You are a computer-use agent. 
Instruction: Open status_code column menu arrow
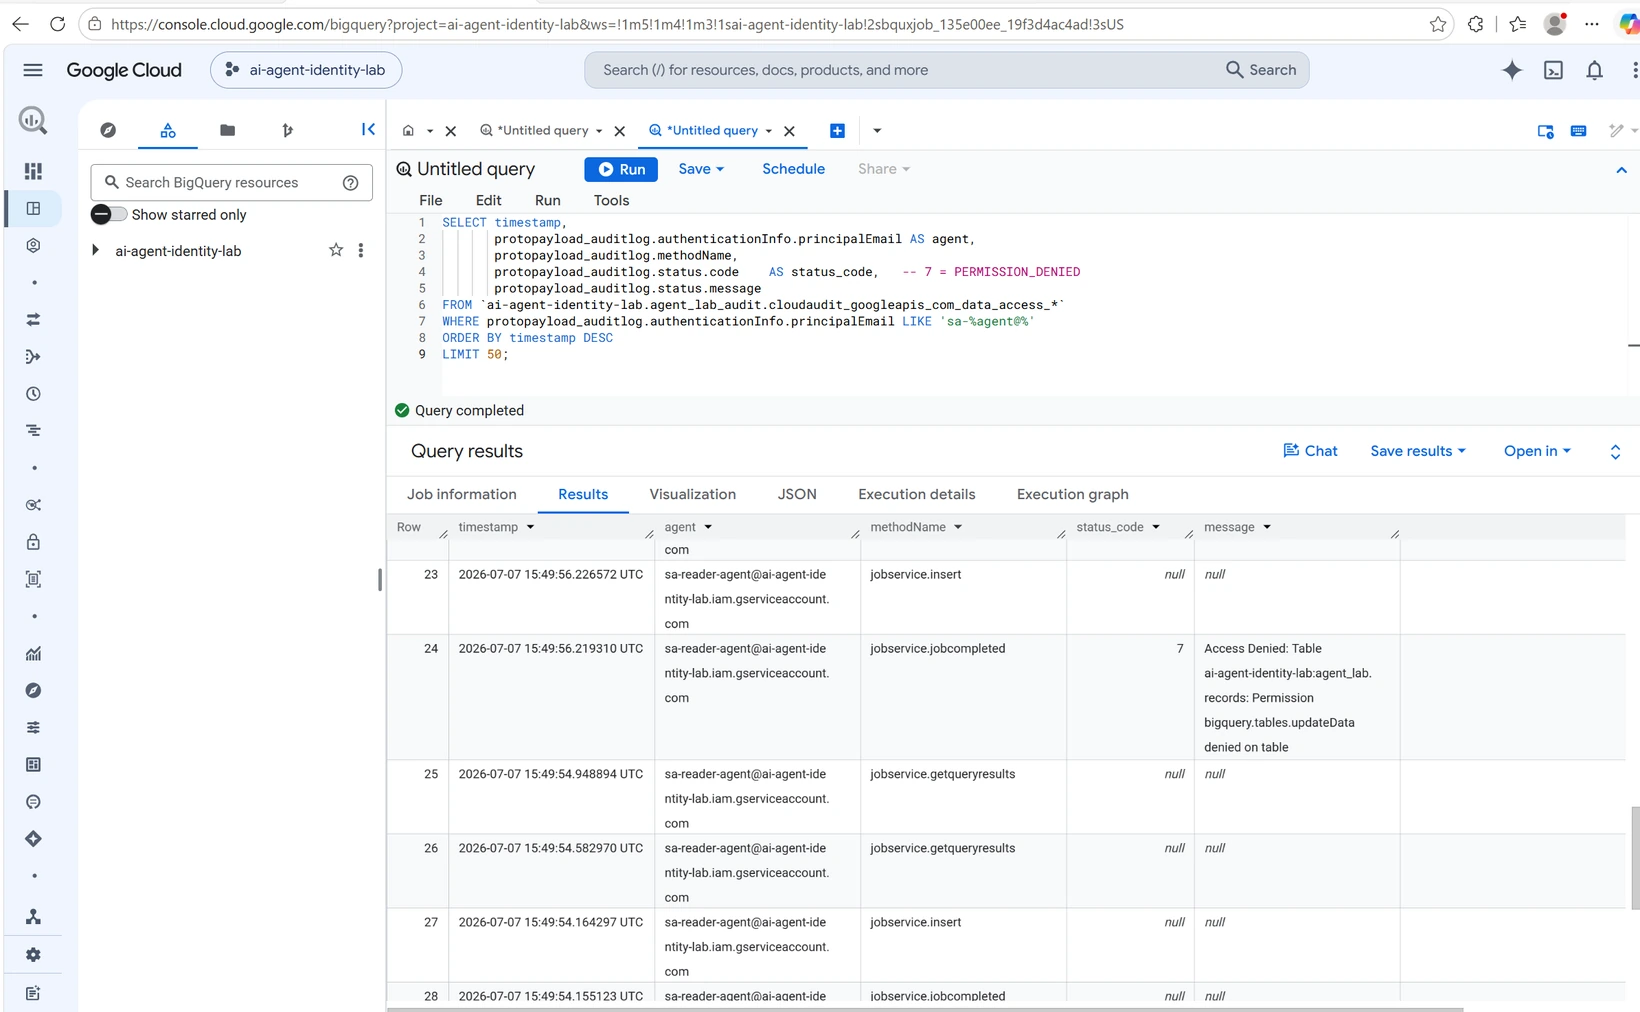click(x=1156, y=527)
